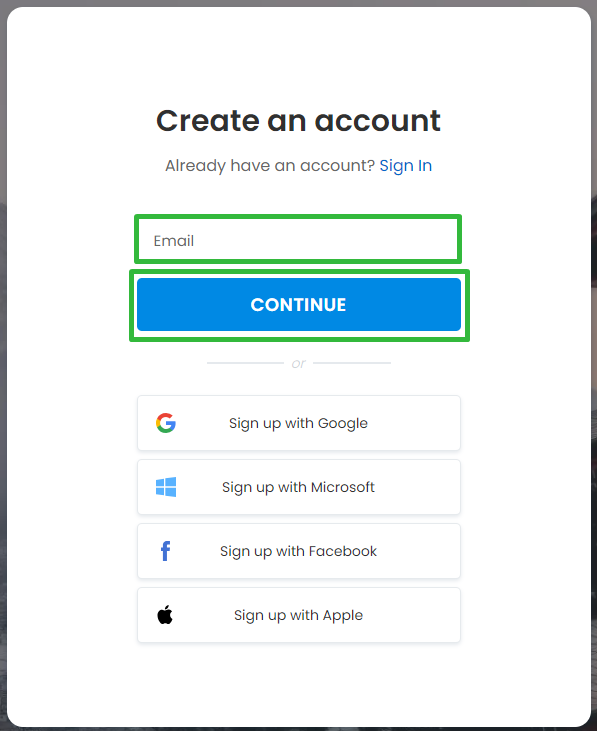Screen dimensions: 597x731
Task: Click the Email placeholder text
Action: tap(174, 241)
